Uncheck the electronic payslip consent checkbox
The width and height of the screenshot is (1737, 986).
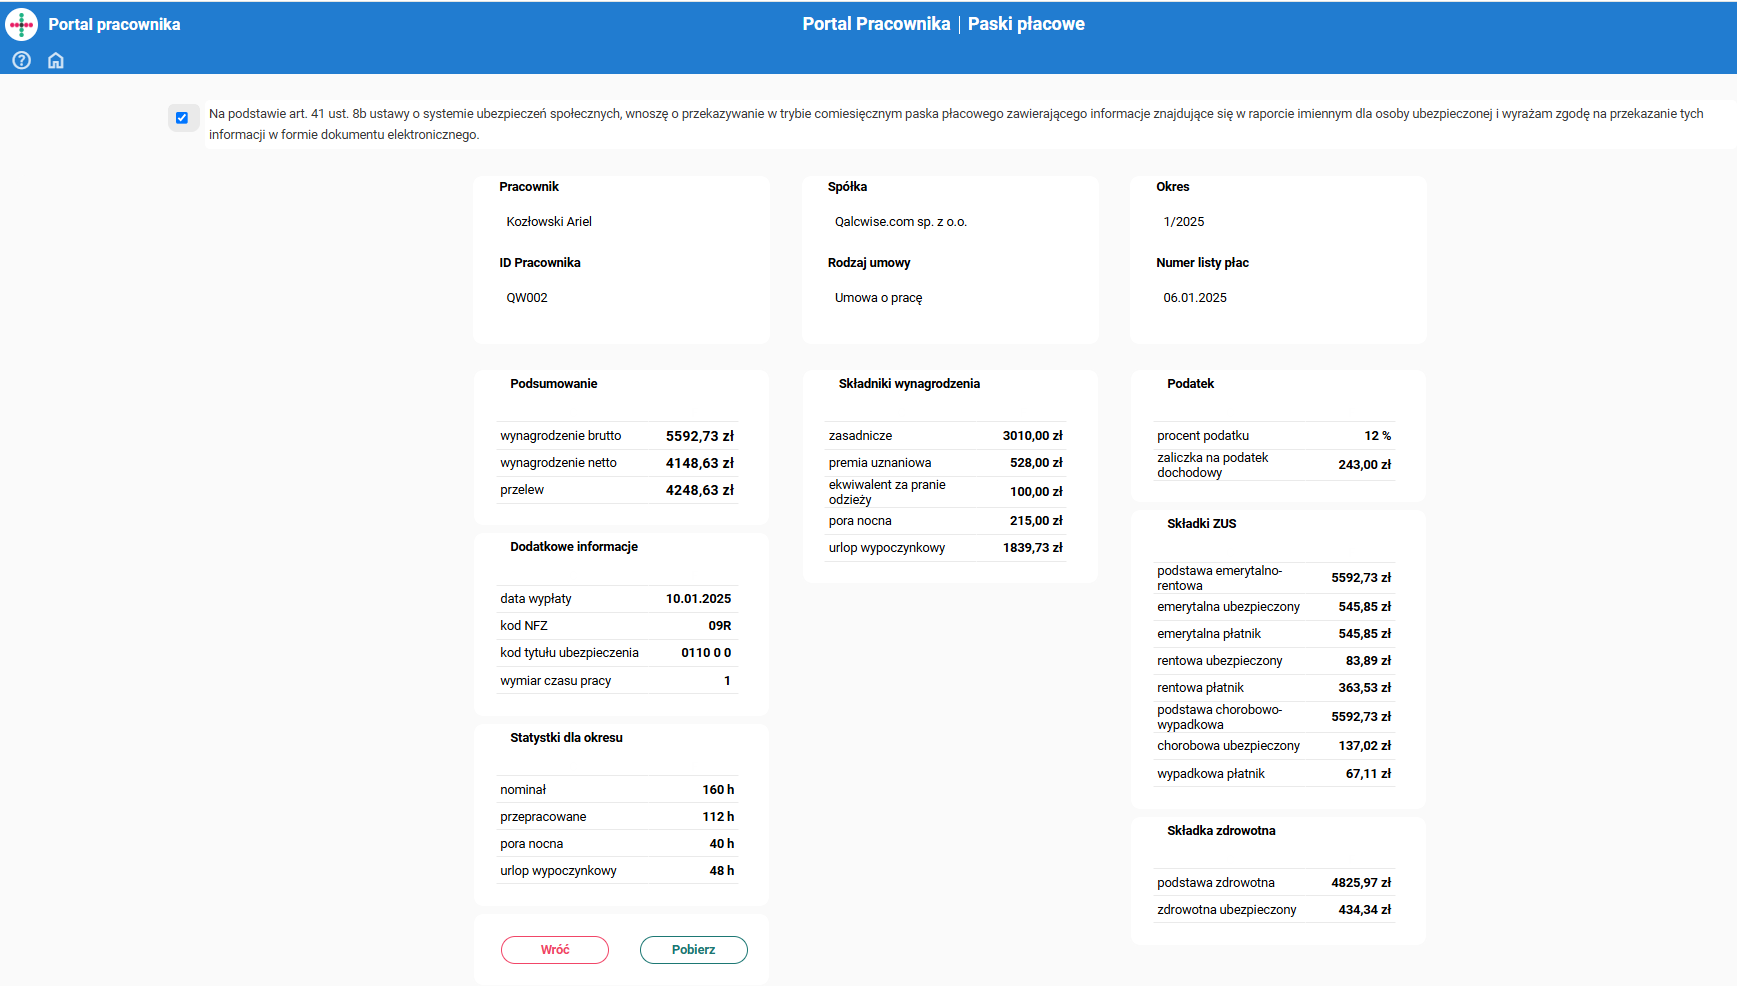[x=182, y=118]
